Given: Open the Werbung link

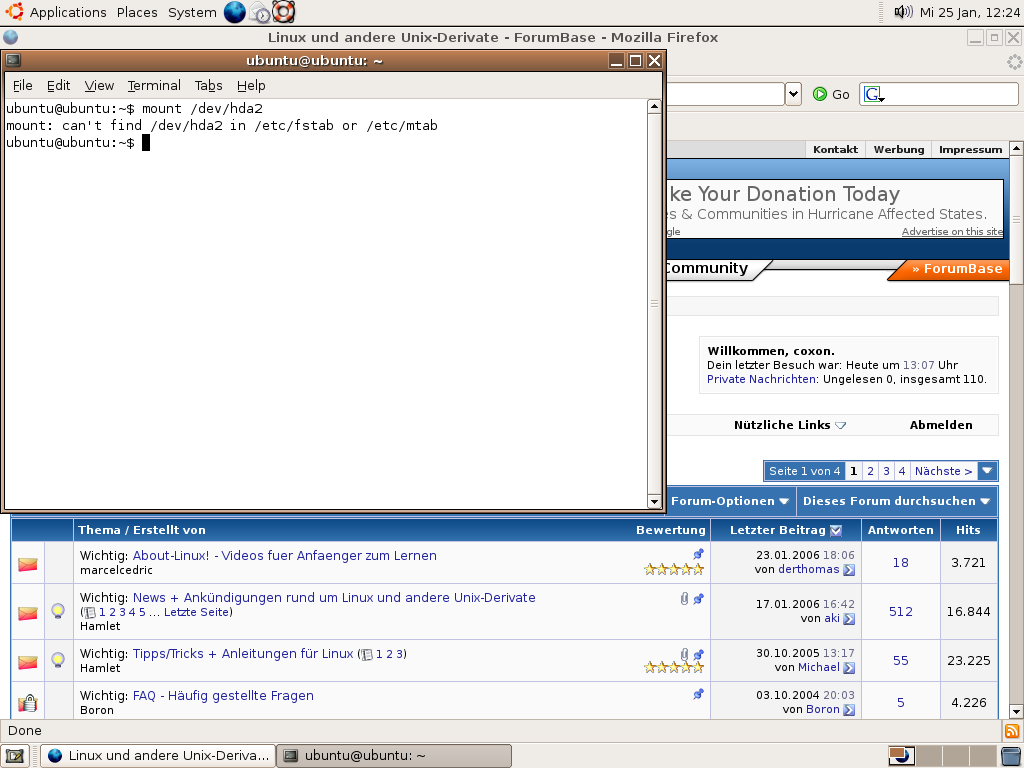Looking at the screenshot, I should coord(899,150).
